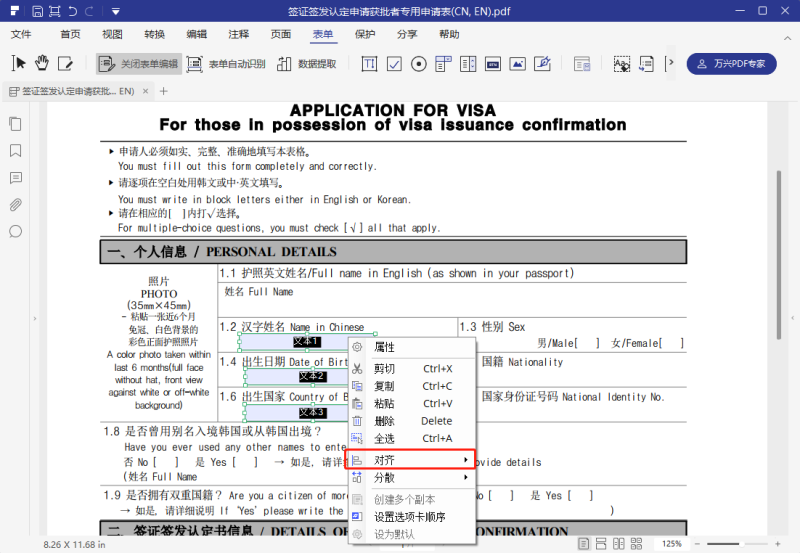The height and width of the screenshot is (553, 800).
Task: Open the page thumbnails panel
Action: coord(15,124)
